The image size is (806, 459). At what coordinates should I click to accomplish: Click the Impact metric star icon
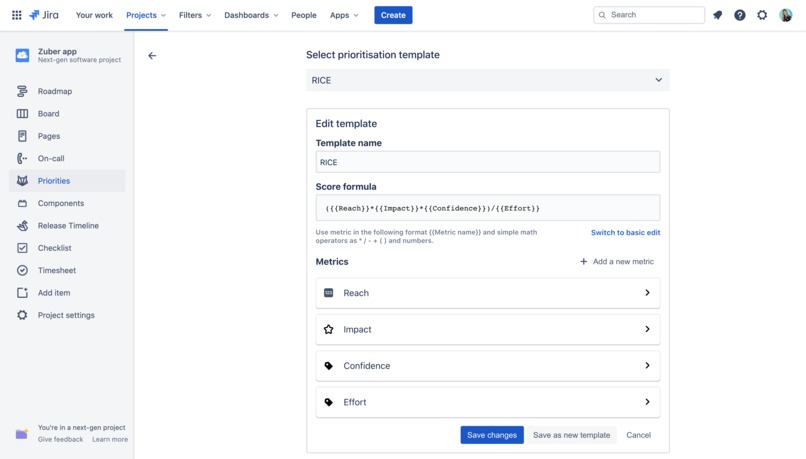(328, 329)
